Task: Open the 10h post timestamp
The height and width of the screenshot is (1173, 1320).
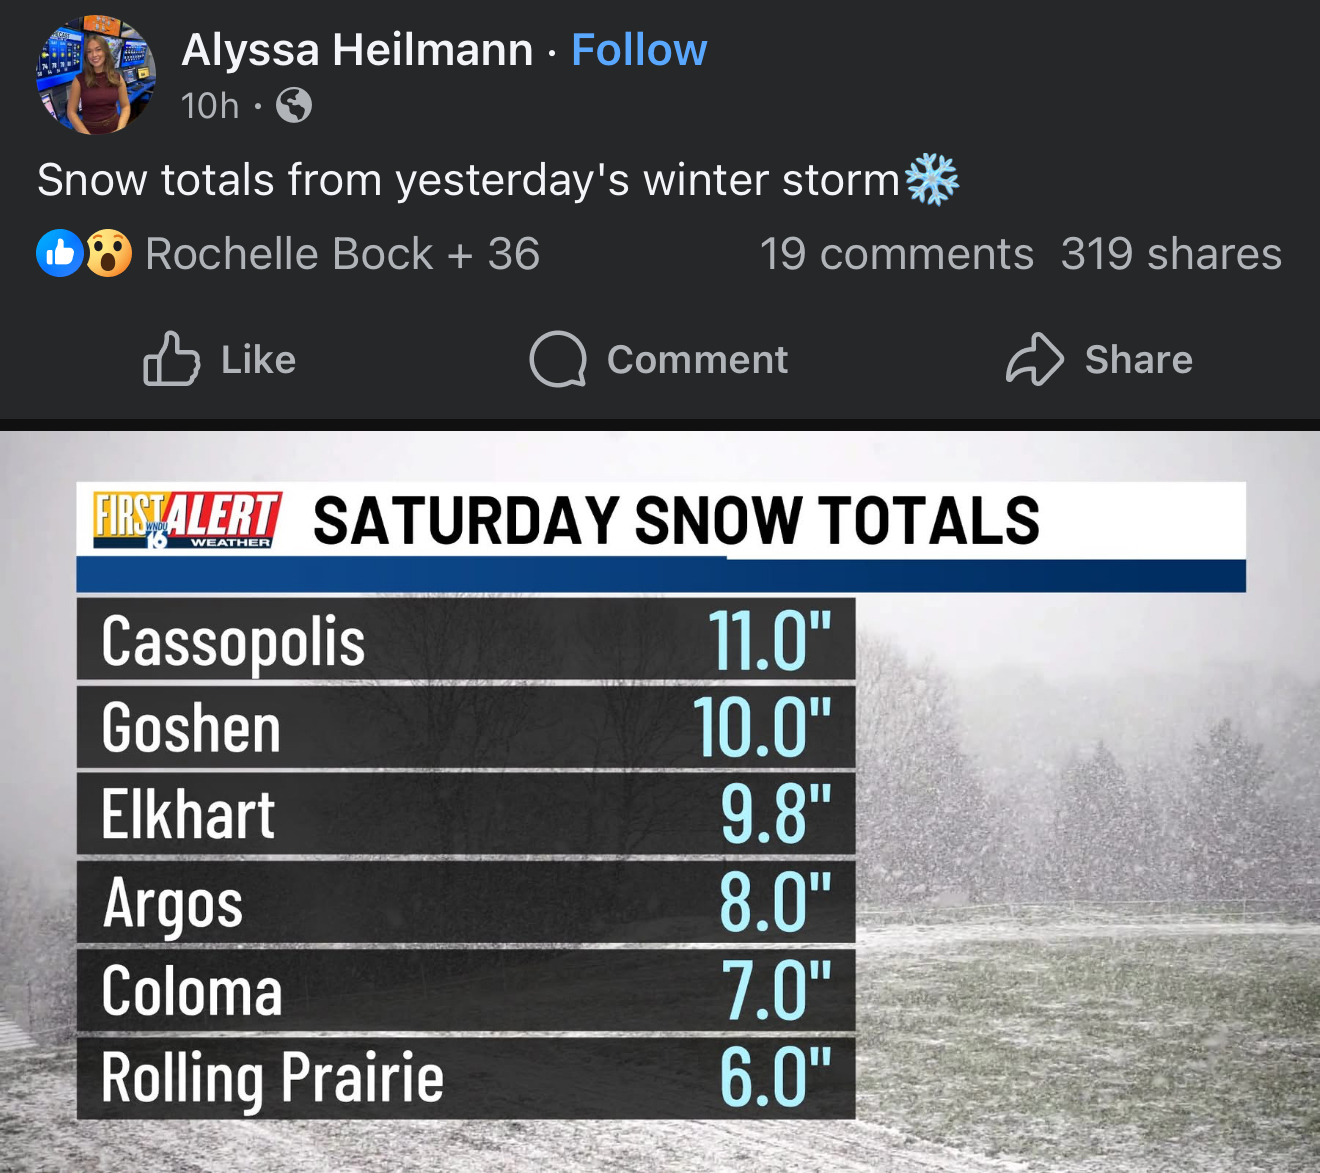Action: pos(210,105)
